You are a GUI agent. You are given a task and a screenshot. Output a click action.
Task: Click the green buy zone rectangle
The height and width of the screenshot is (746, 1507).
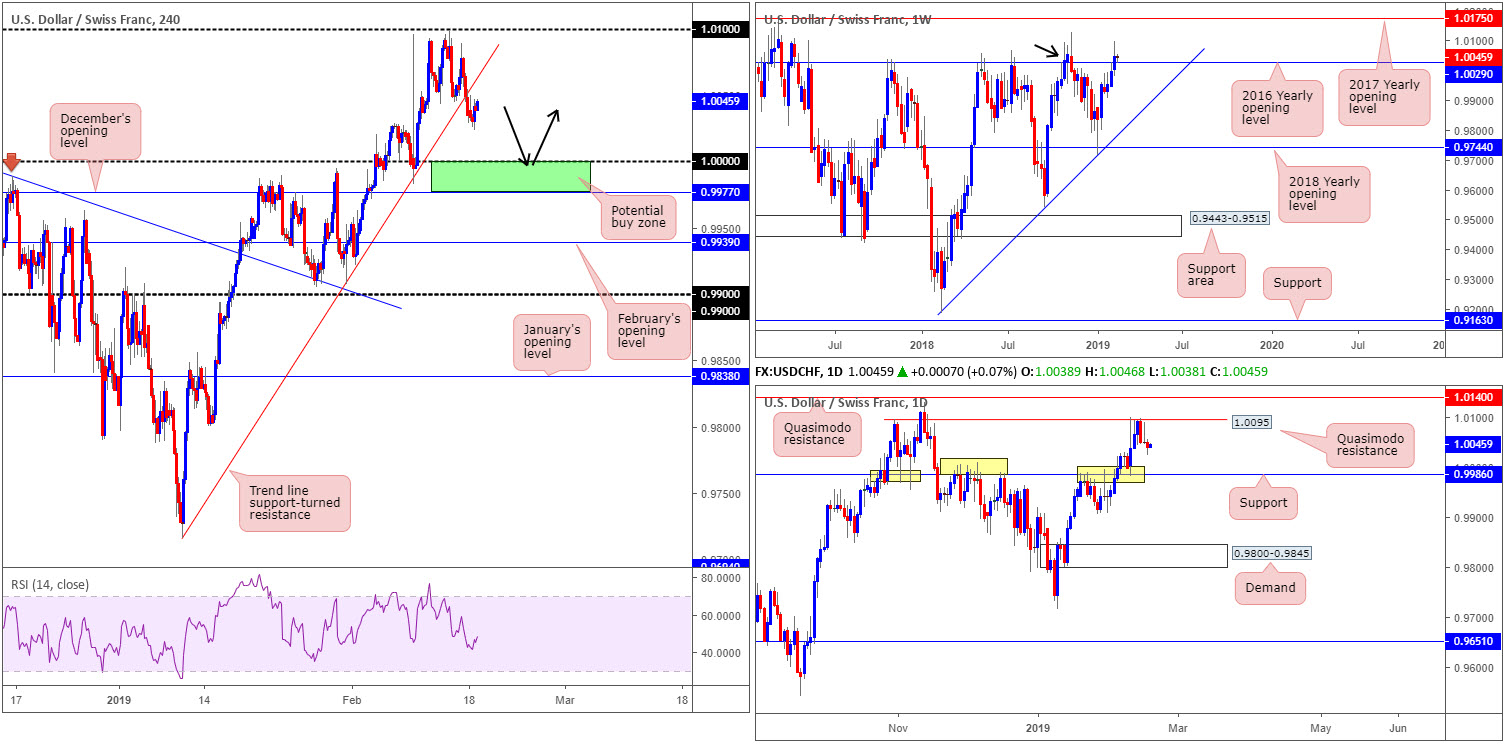pyautogui.click(x=510, y=177)
